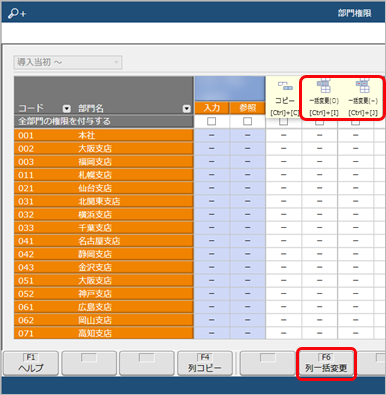The image size is (386, 395).
Task: Select row 042 静岡支店
Action: 104,254
